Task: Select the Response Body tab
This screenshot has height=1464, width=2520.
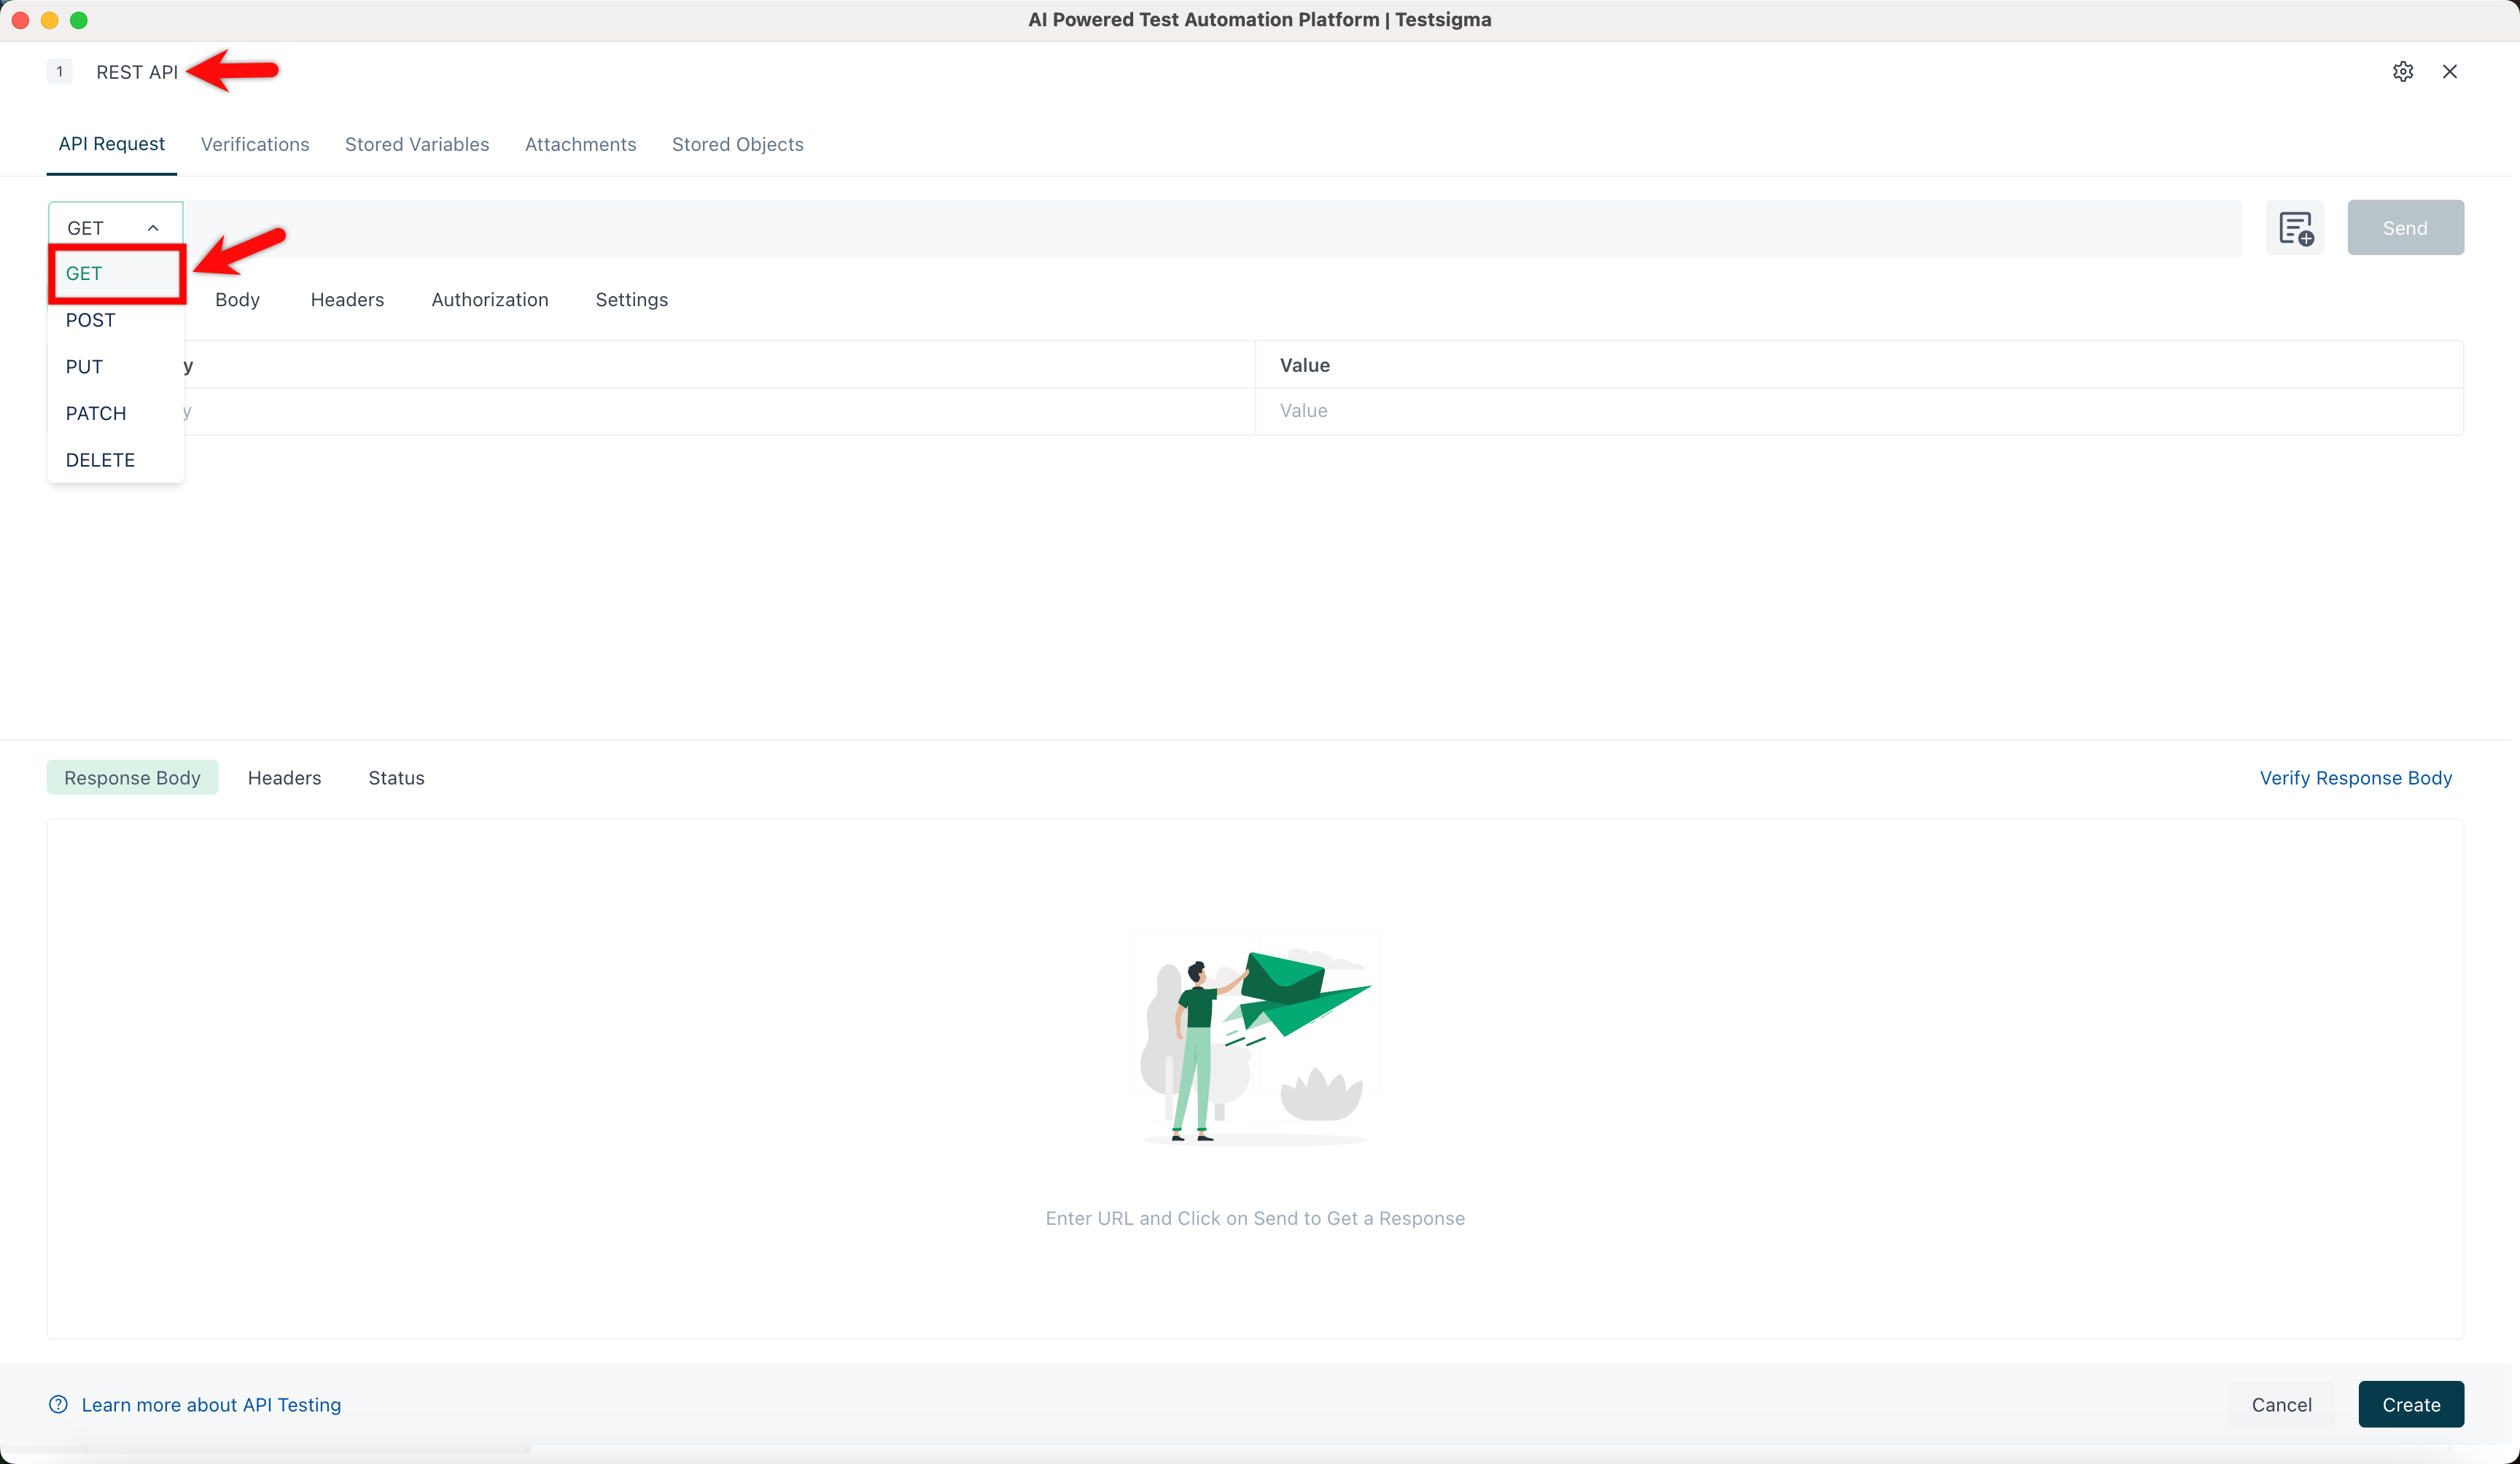Action: point(133,778)
